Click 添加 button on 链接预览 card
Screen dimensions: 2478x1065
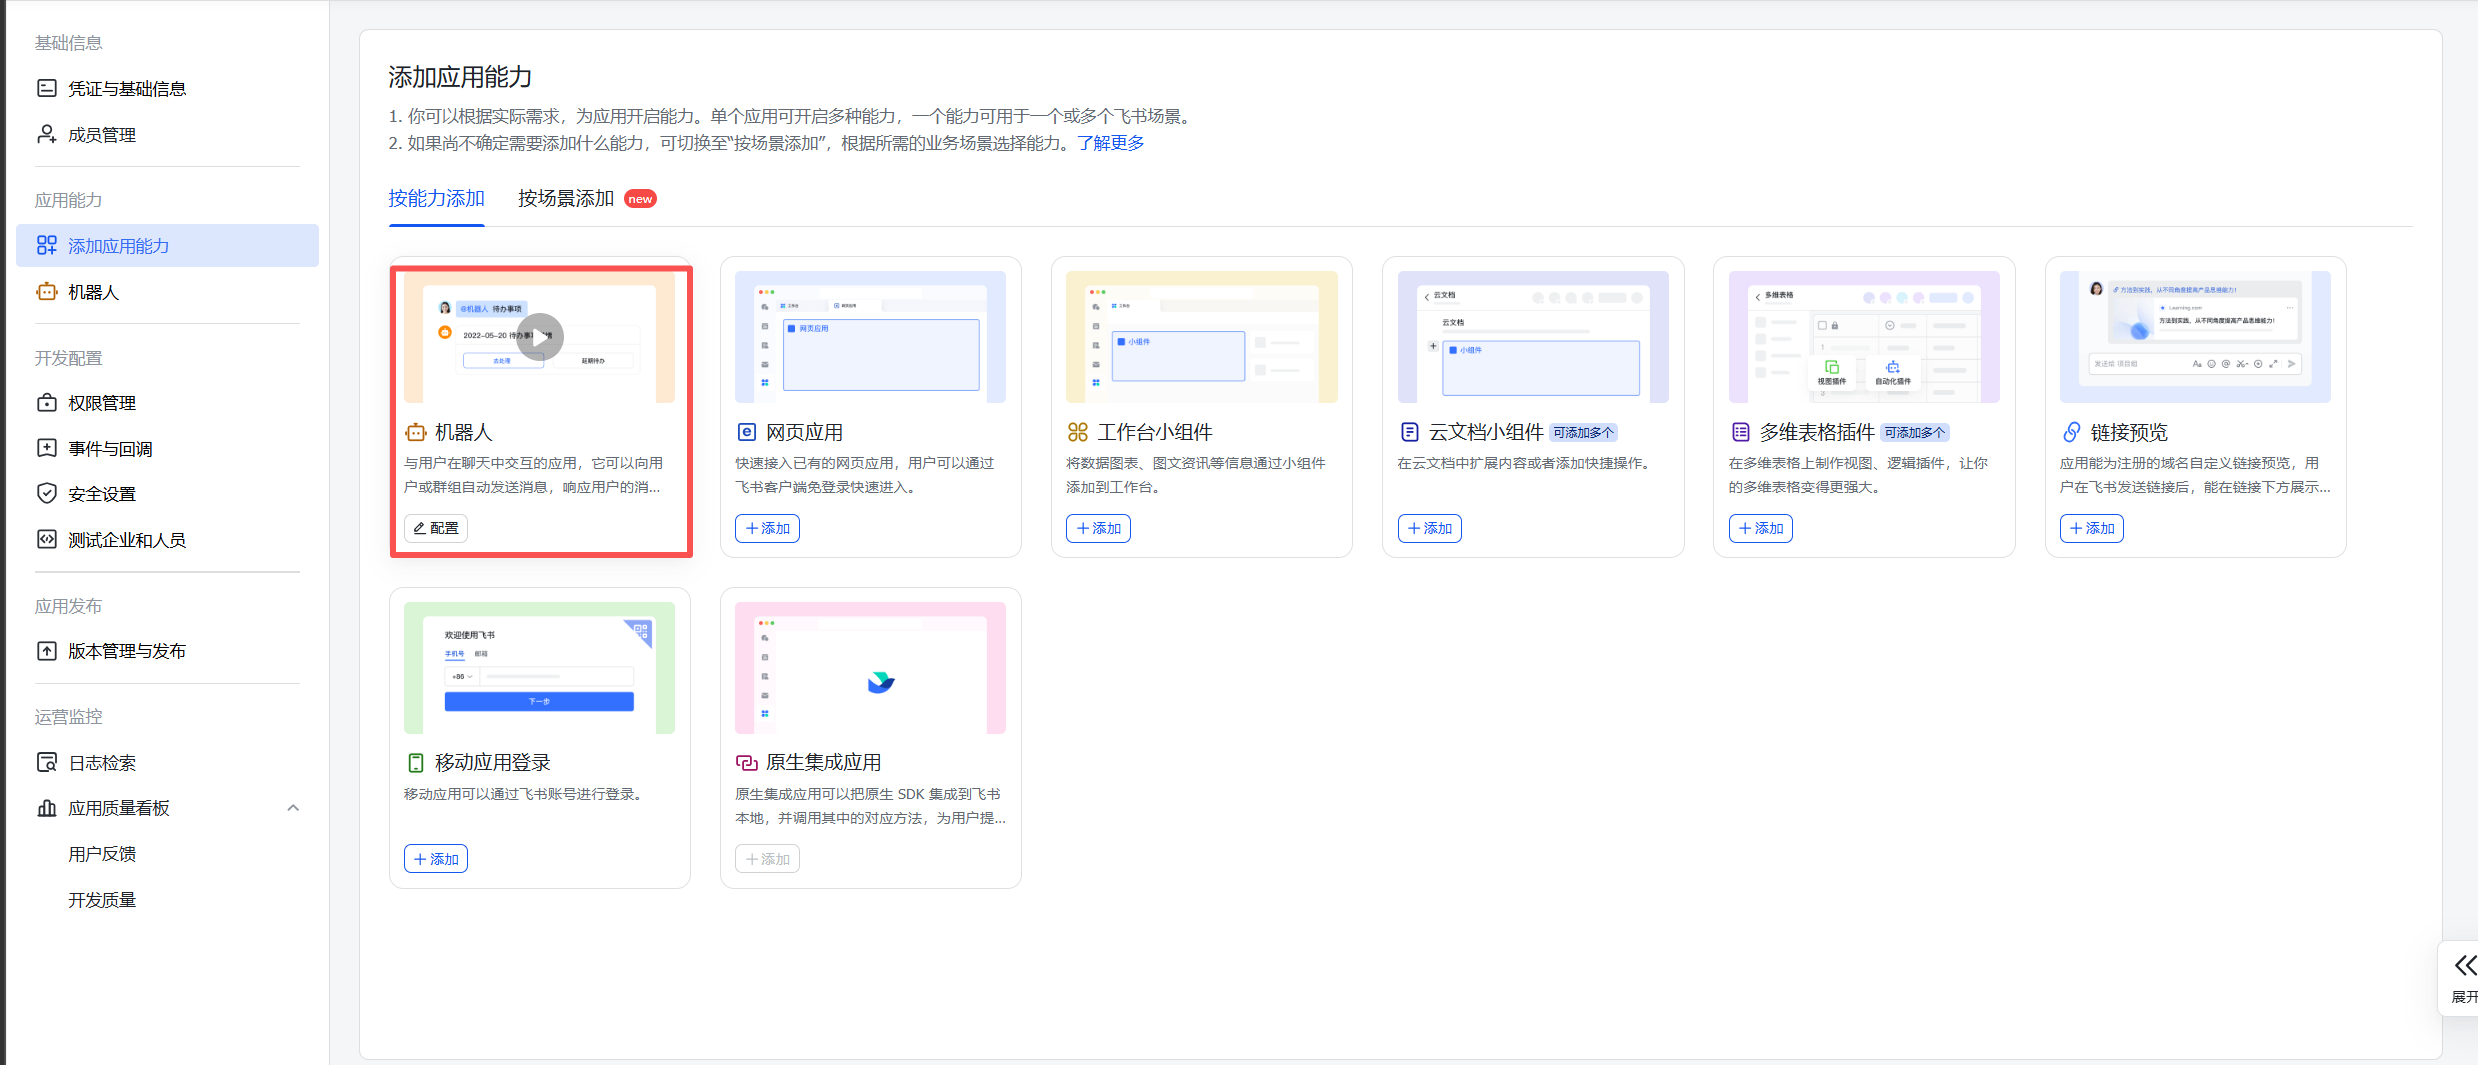(2091, 528)
